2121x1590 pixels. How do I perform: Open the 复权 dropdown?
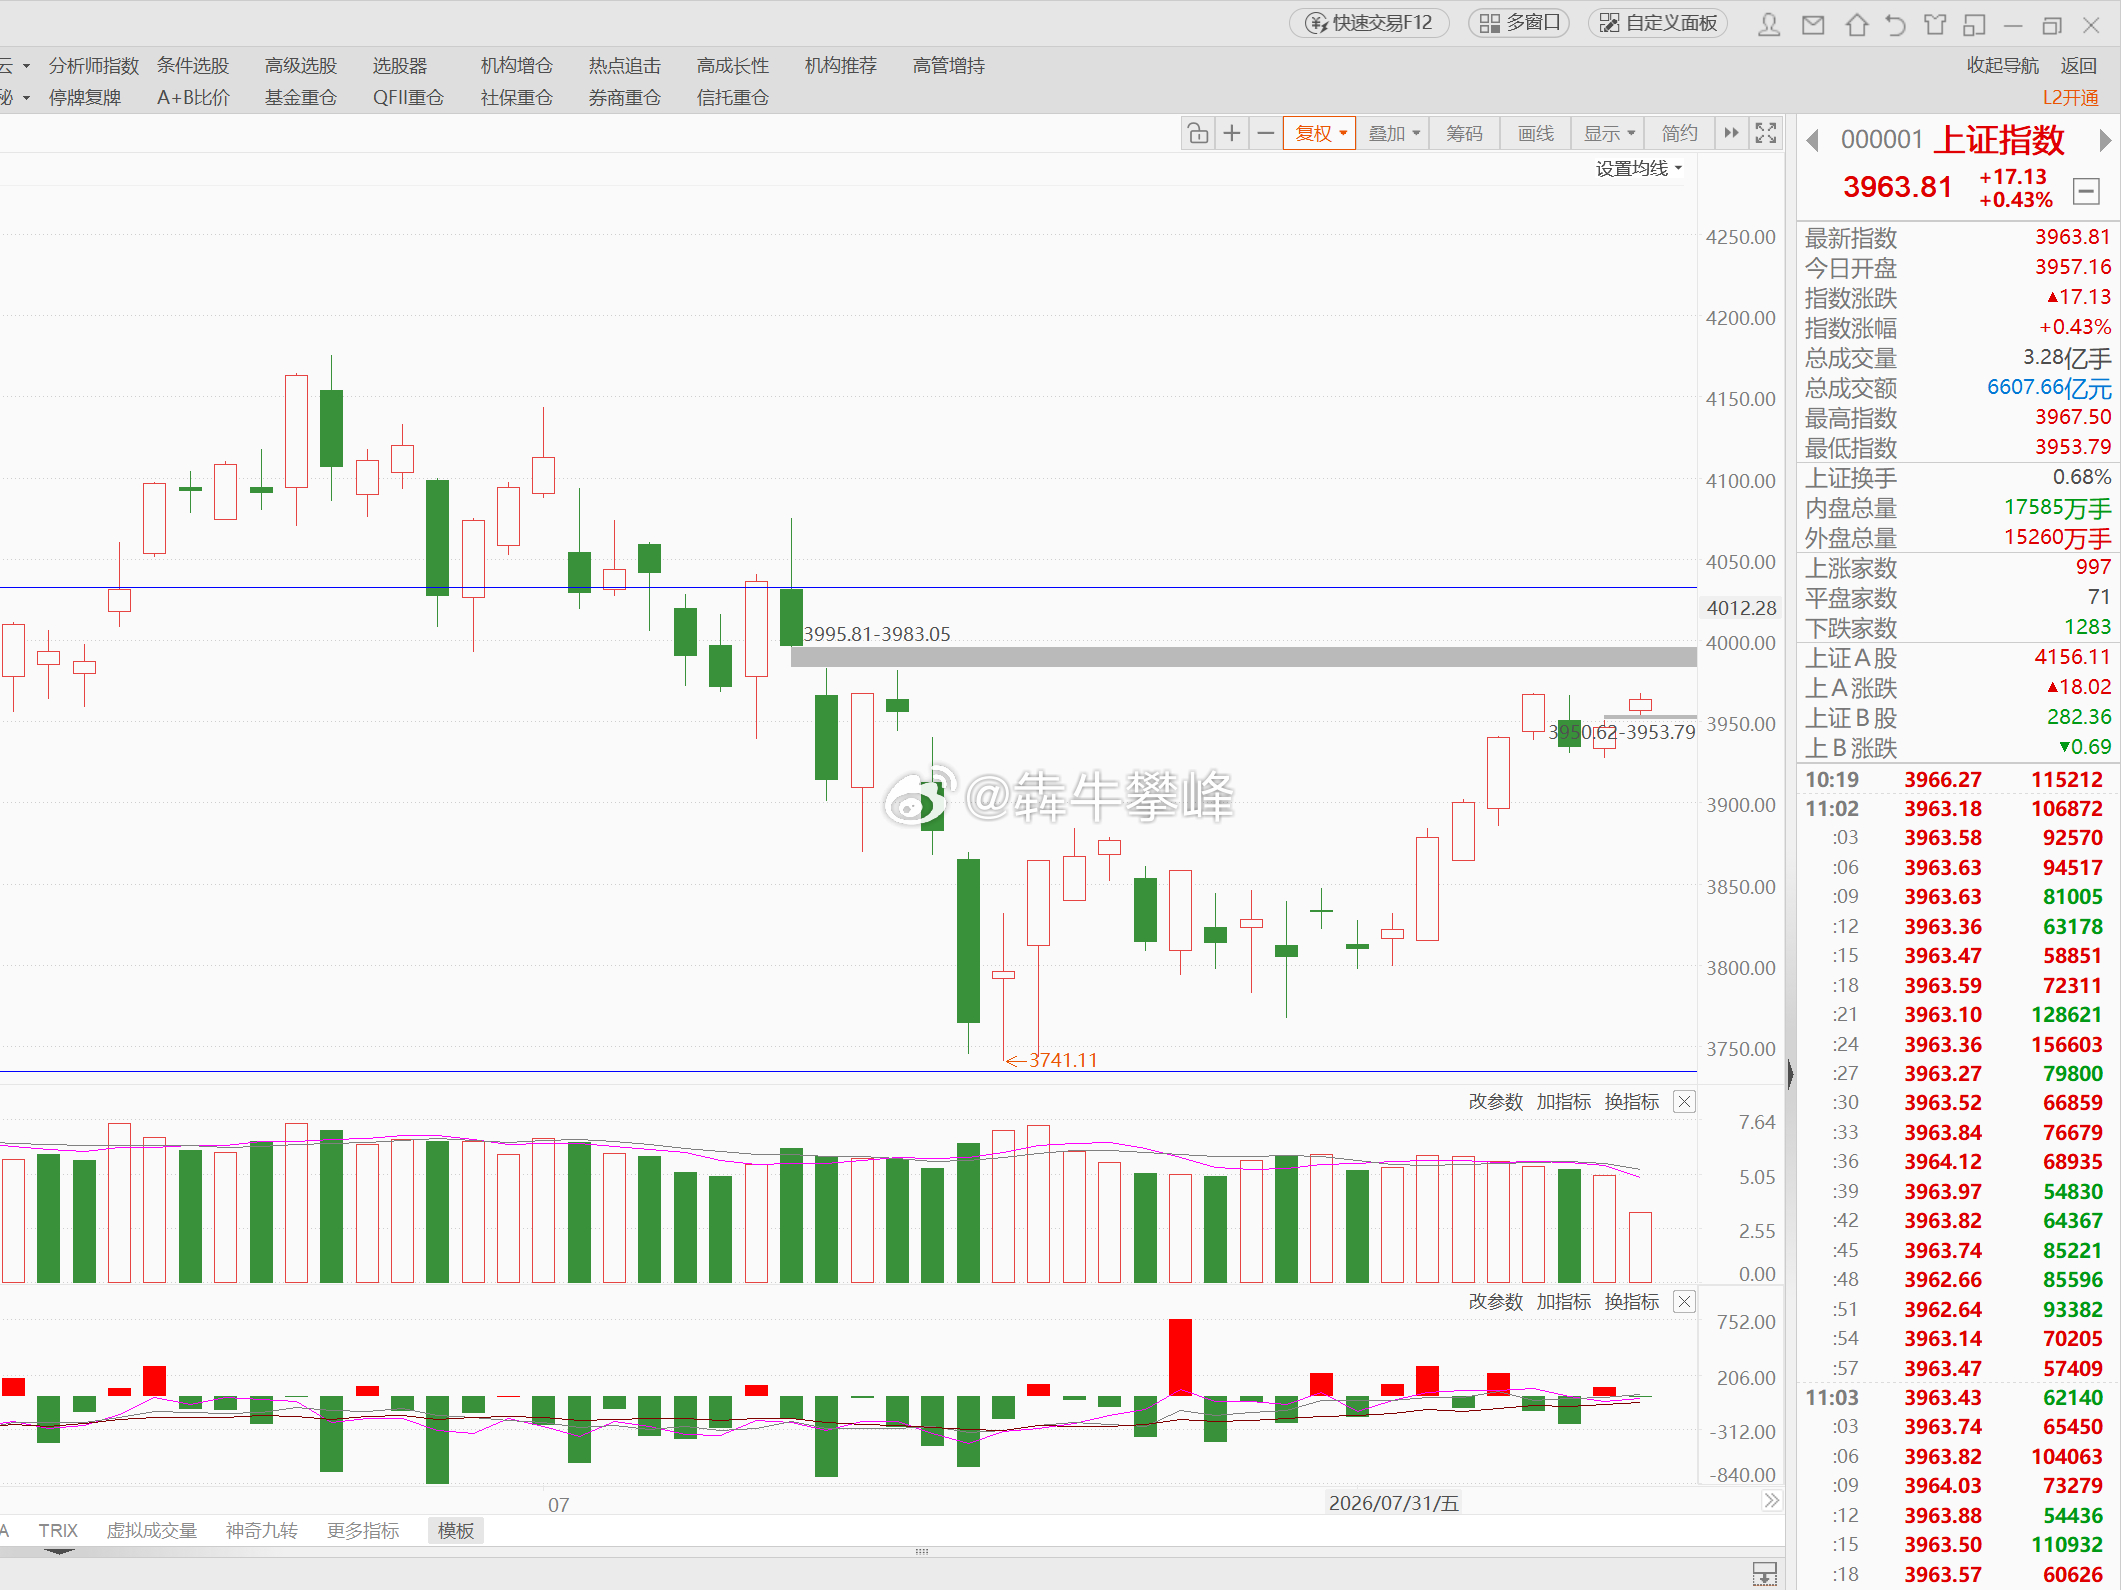[x=1320, y=133]
